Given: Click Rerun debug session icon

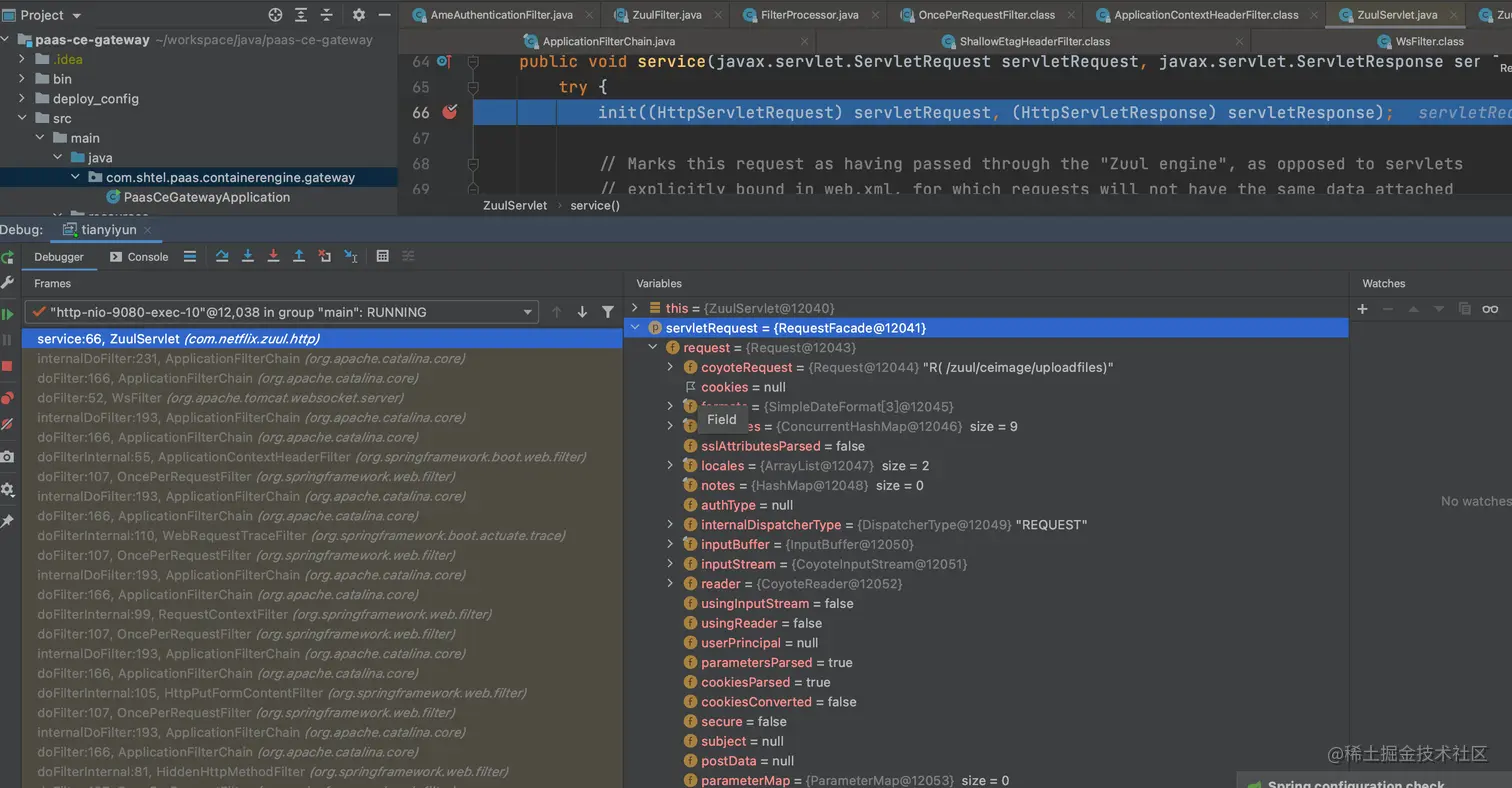Looking at the screenshot, I should (8, 257).
